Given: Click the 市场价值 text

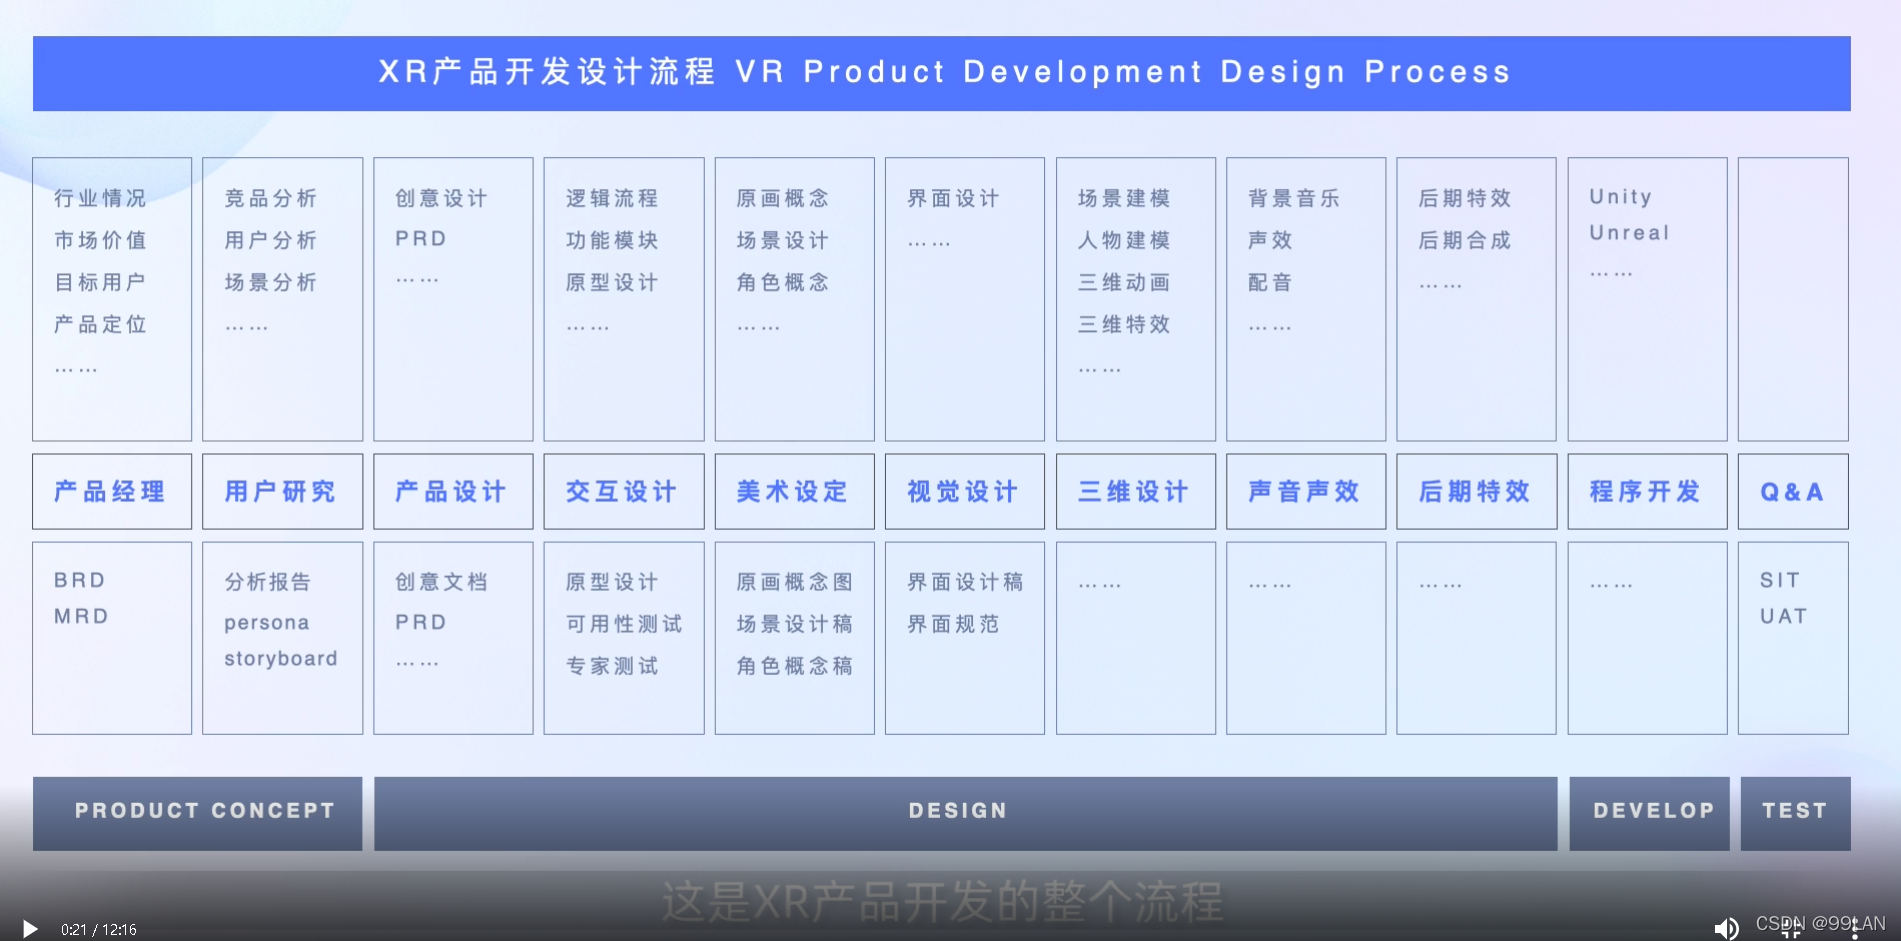Looking at the screenshot, I should point(100,240).
